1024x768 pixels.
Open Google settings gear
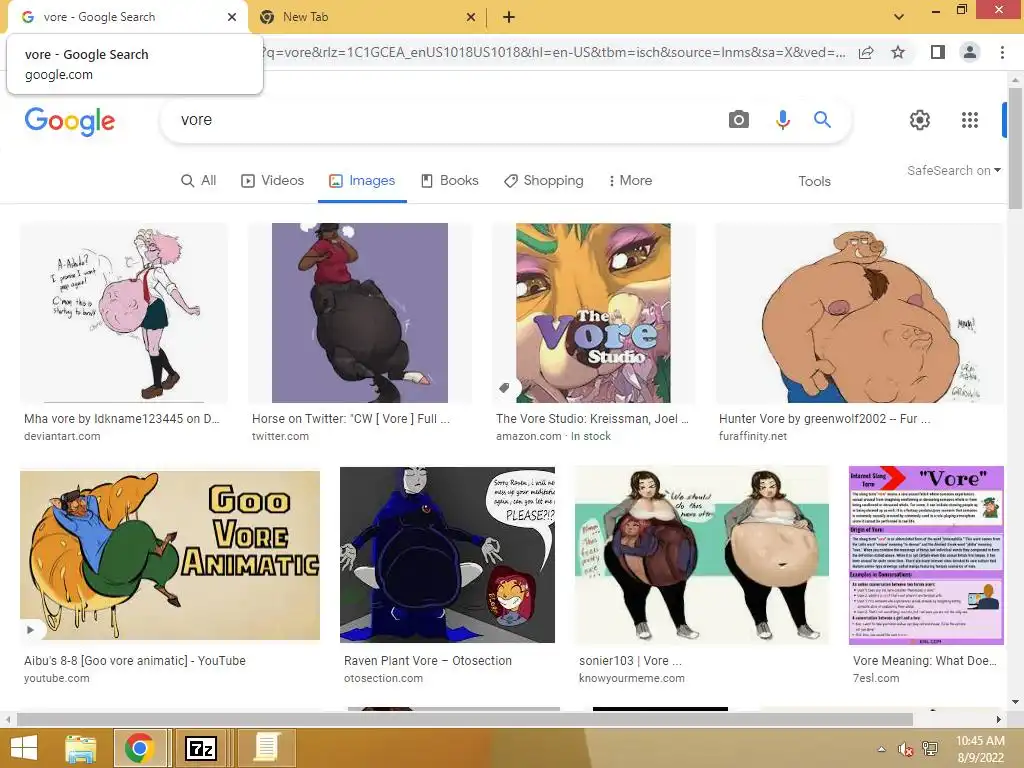click(x=920, y=120)
